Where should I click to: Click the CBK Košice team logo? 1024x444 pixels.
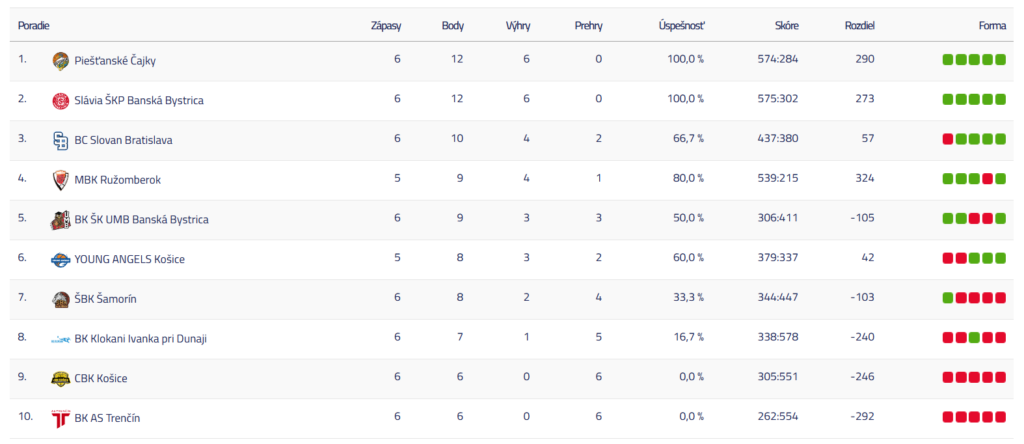(x=60, y=379)
